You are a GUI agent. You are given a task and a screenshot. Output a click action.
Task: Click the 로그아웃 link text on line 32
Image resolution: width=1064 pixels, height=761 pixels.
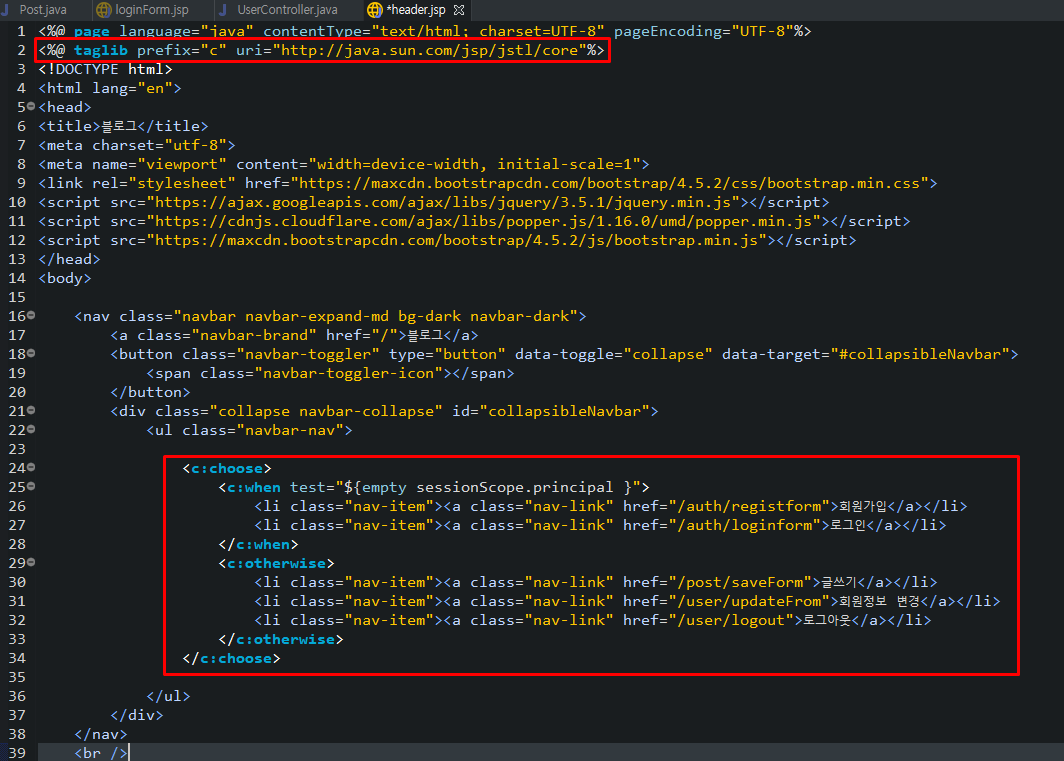pos(826,620)
